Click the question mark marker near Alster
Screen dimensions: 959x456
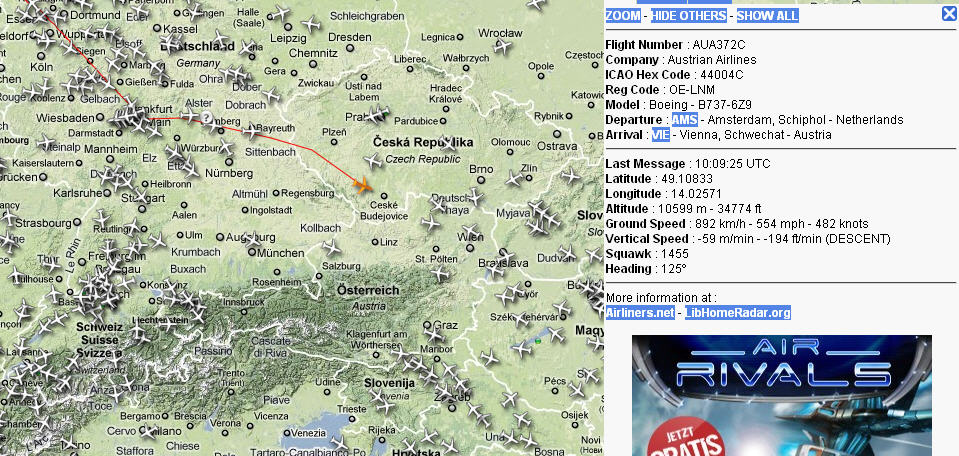click(207, 117)
